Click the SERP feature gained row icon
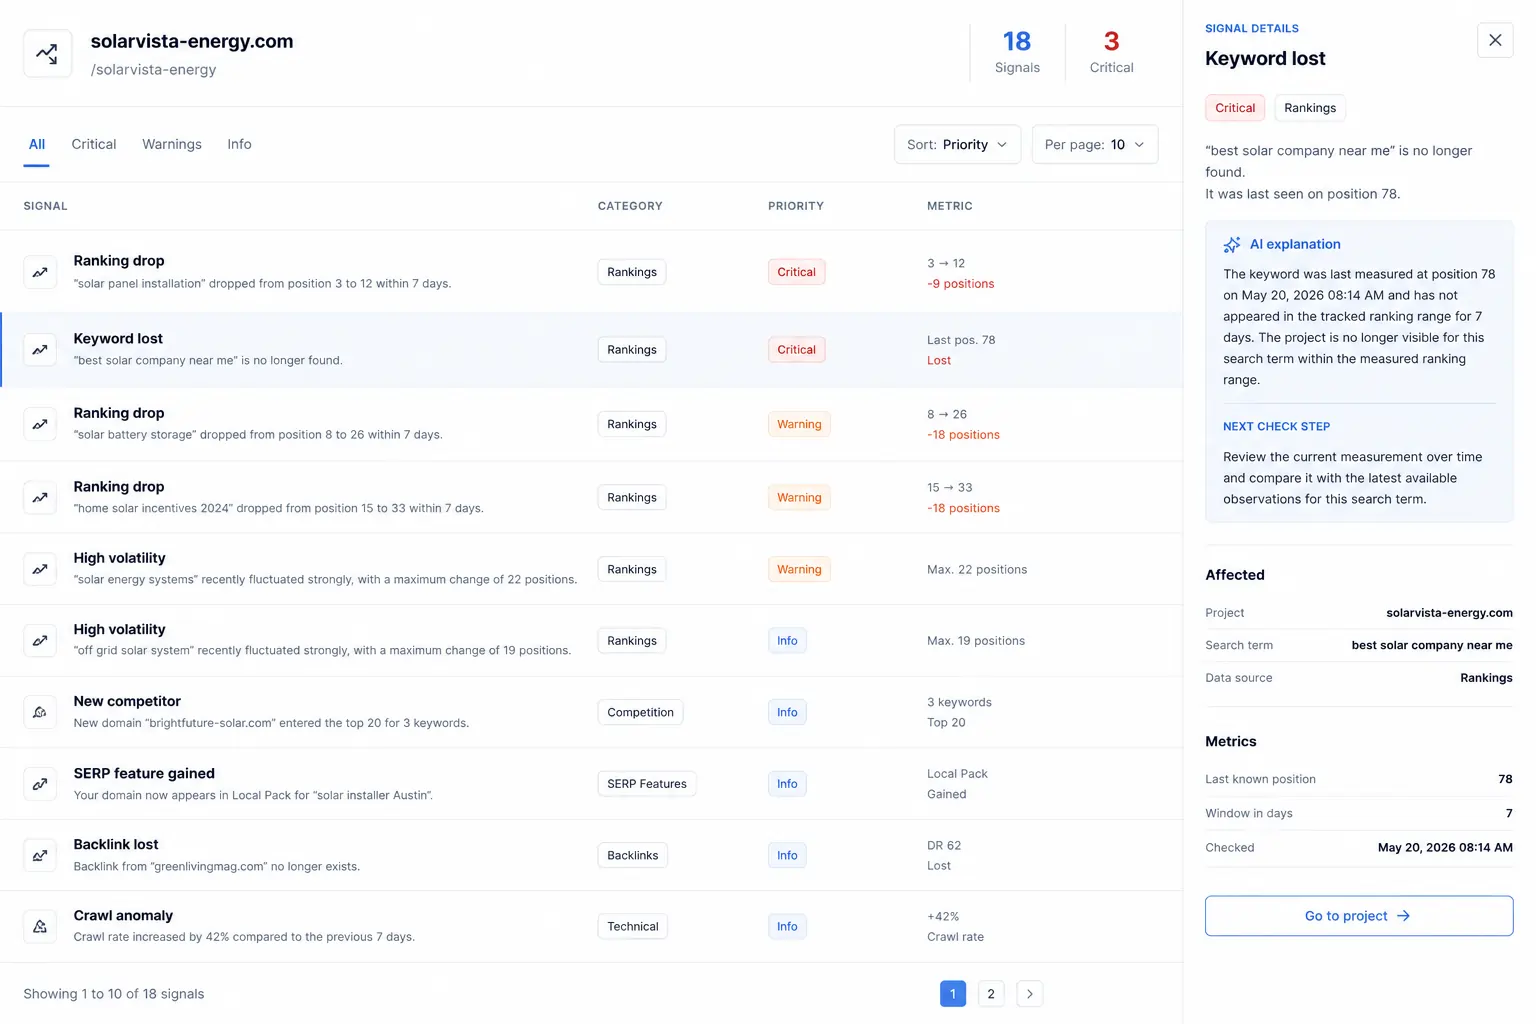 pos(40,784)
